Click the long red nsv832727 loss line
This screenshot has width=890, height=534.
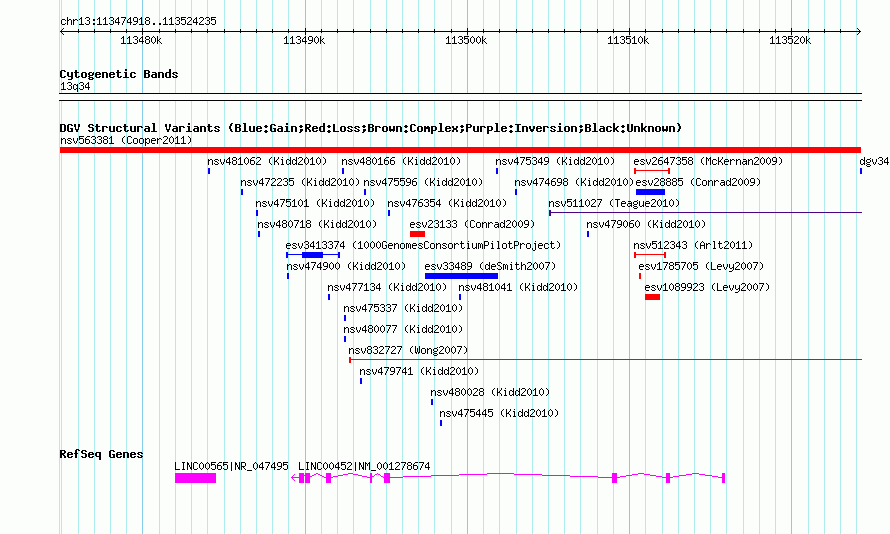coord(605,360)
